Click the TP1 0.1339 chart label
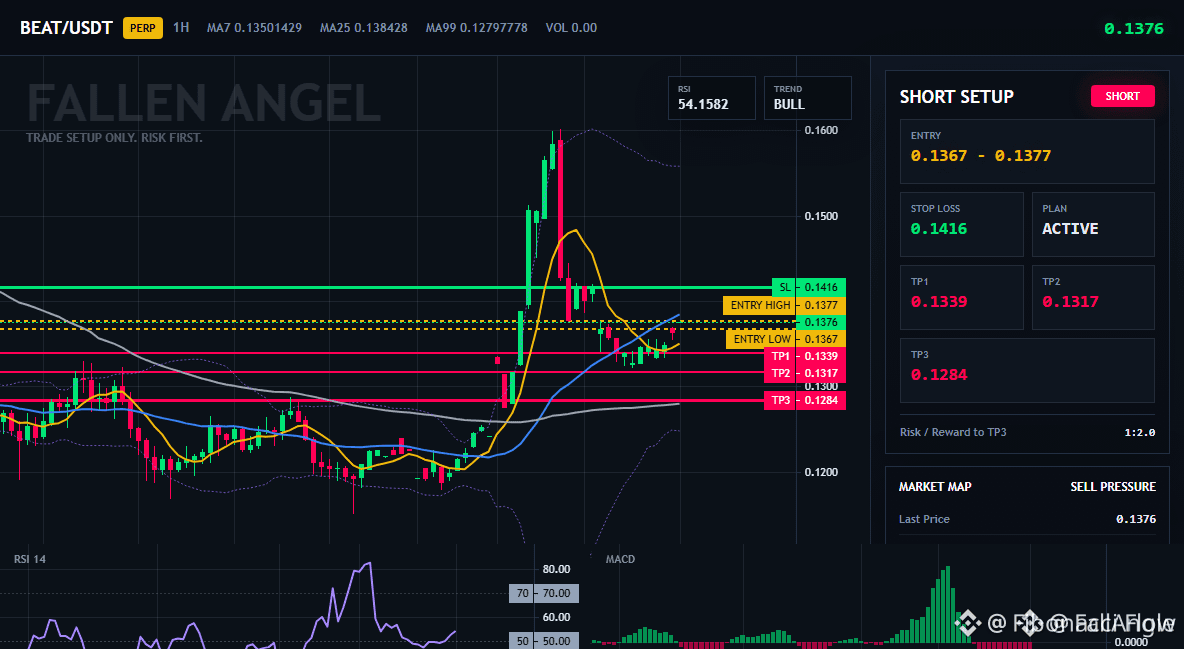Viewport: 1184px width, 649px height. (x=805, y=356)
